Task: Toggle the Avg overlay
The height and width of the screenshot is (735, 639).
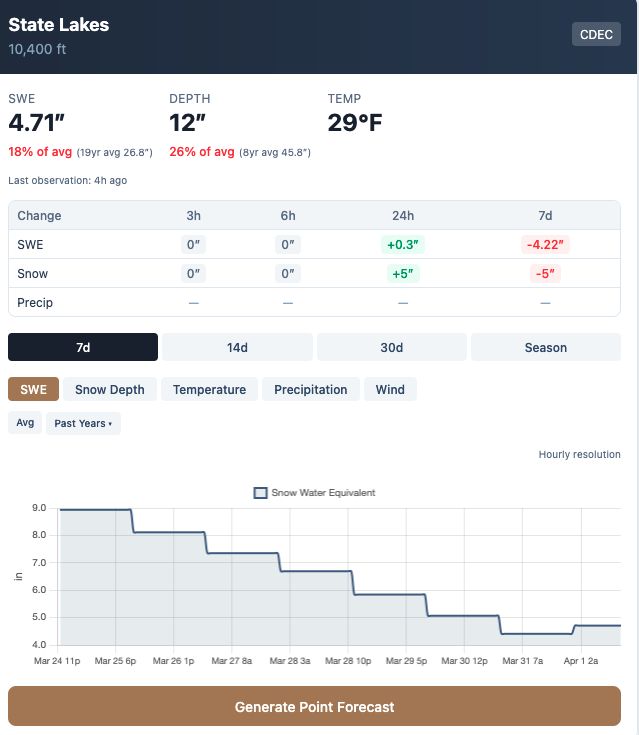Action: coord(25,423)
